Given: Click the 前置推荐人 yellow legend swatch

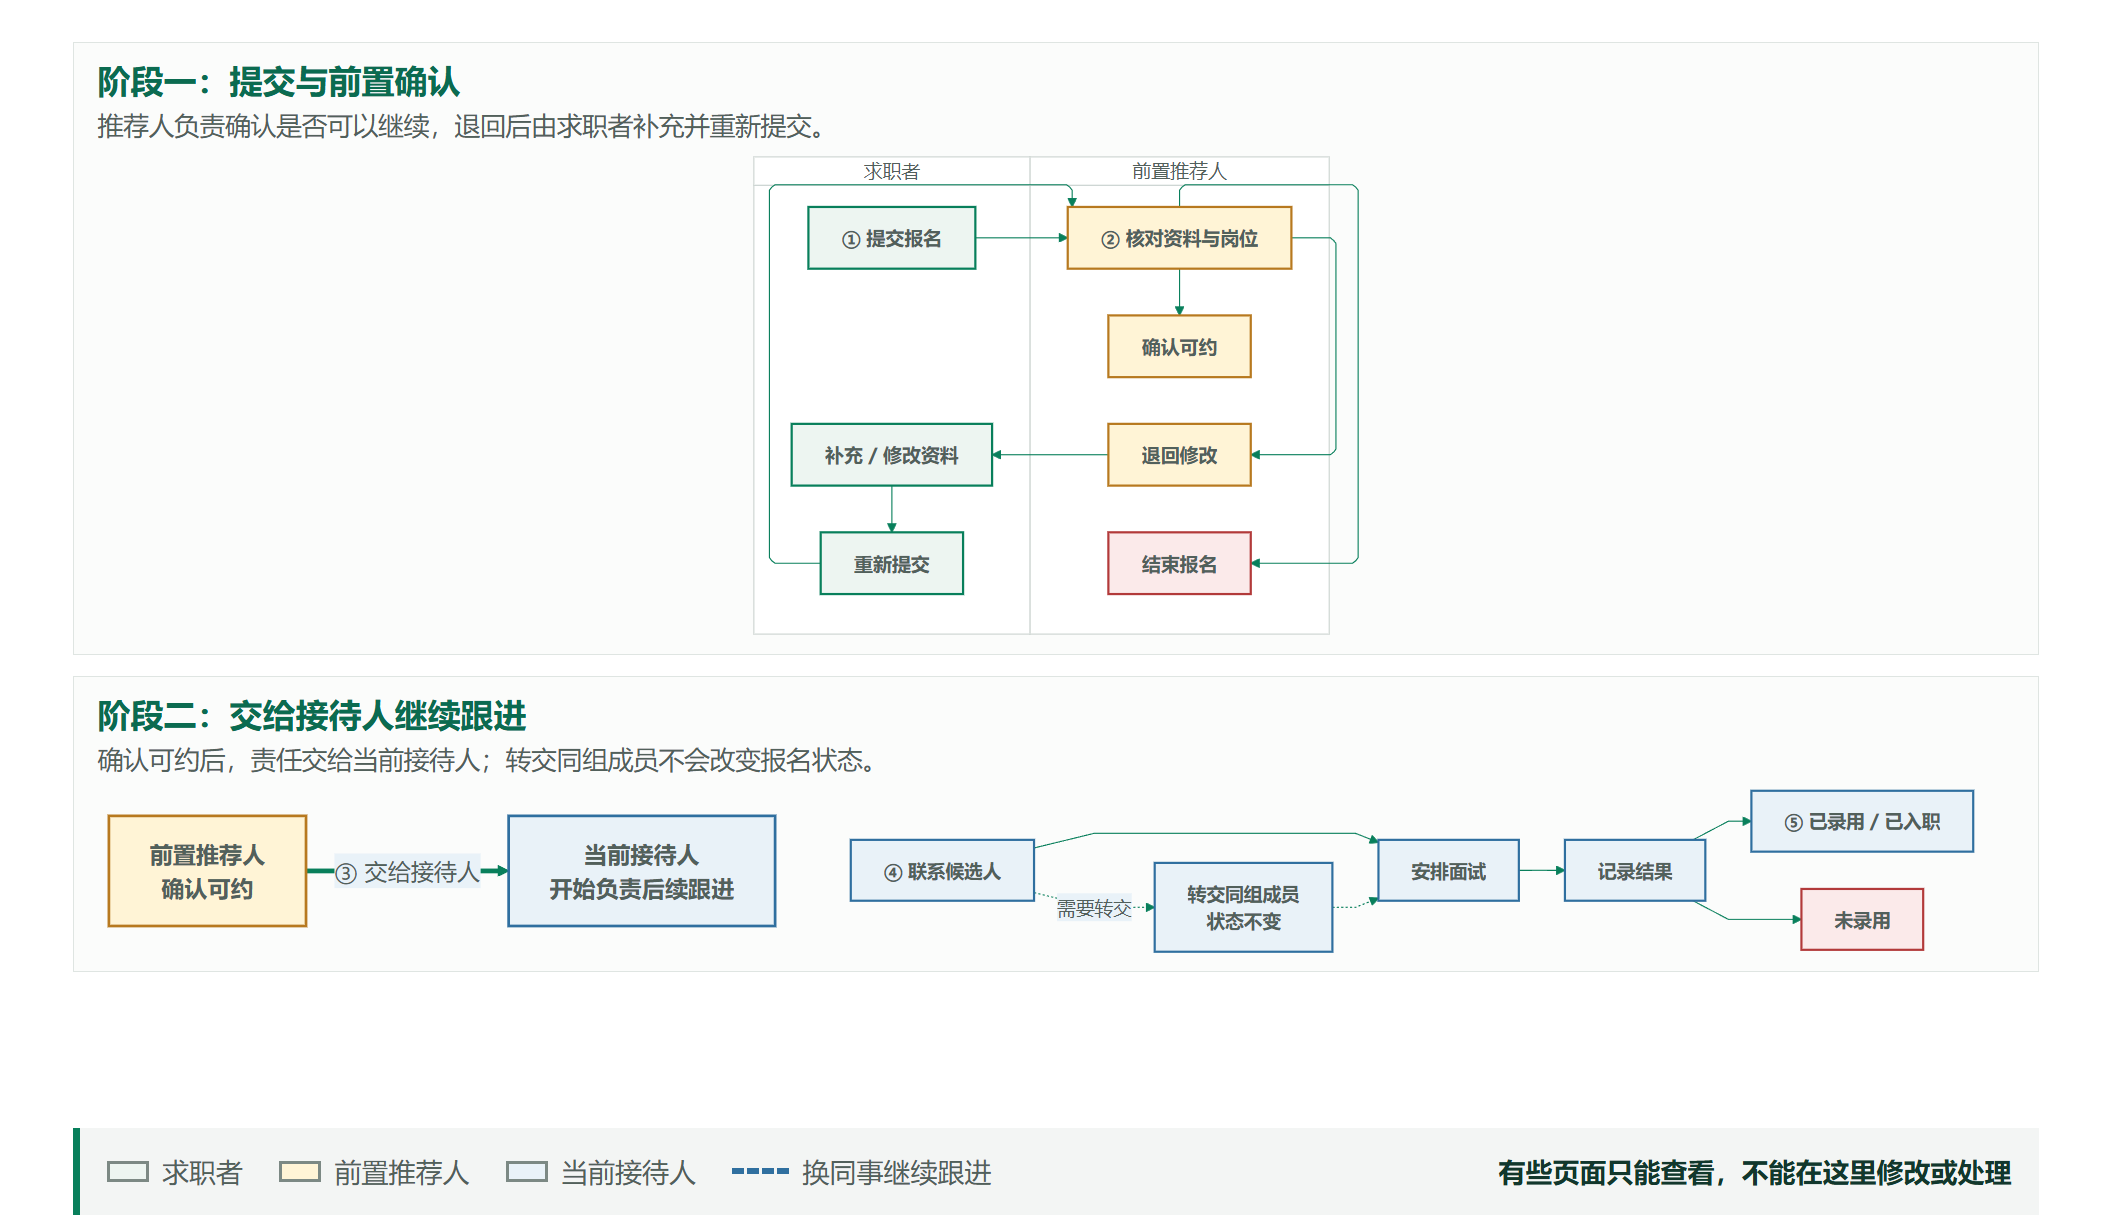Looking at the screenshot, I should click(300, 1172).
